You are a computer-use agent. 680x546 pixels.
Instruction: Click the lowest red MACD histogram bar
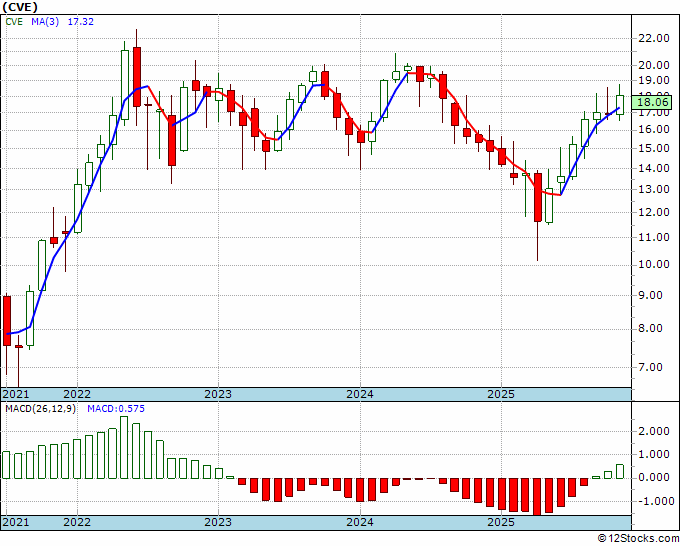pos(537,497)
